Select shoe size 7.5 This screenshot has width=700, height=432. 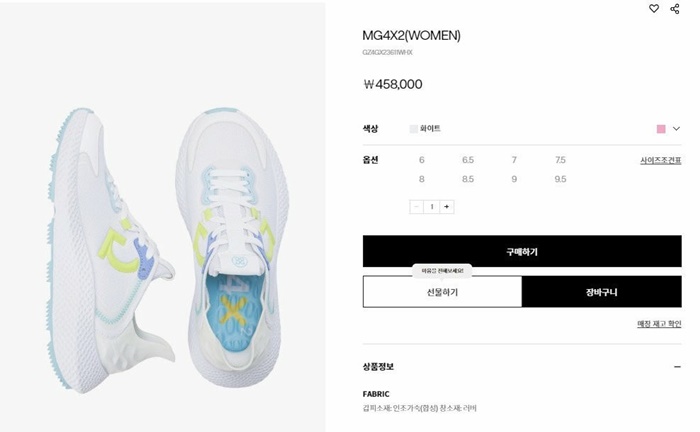click(560, 160)
